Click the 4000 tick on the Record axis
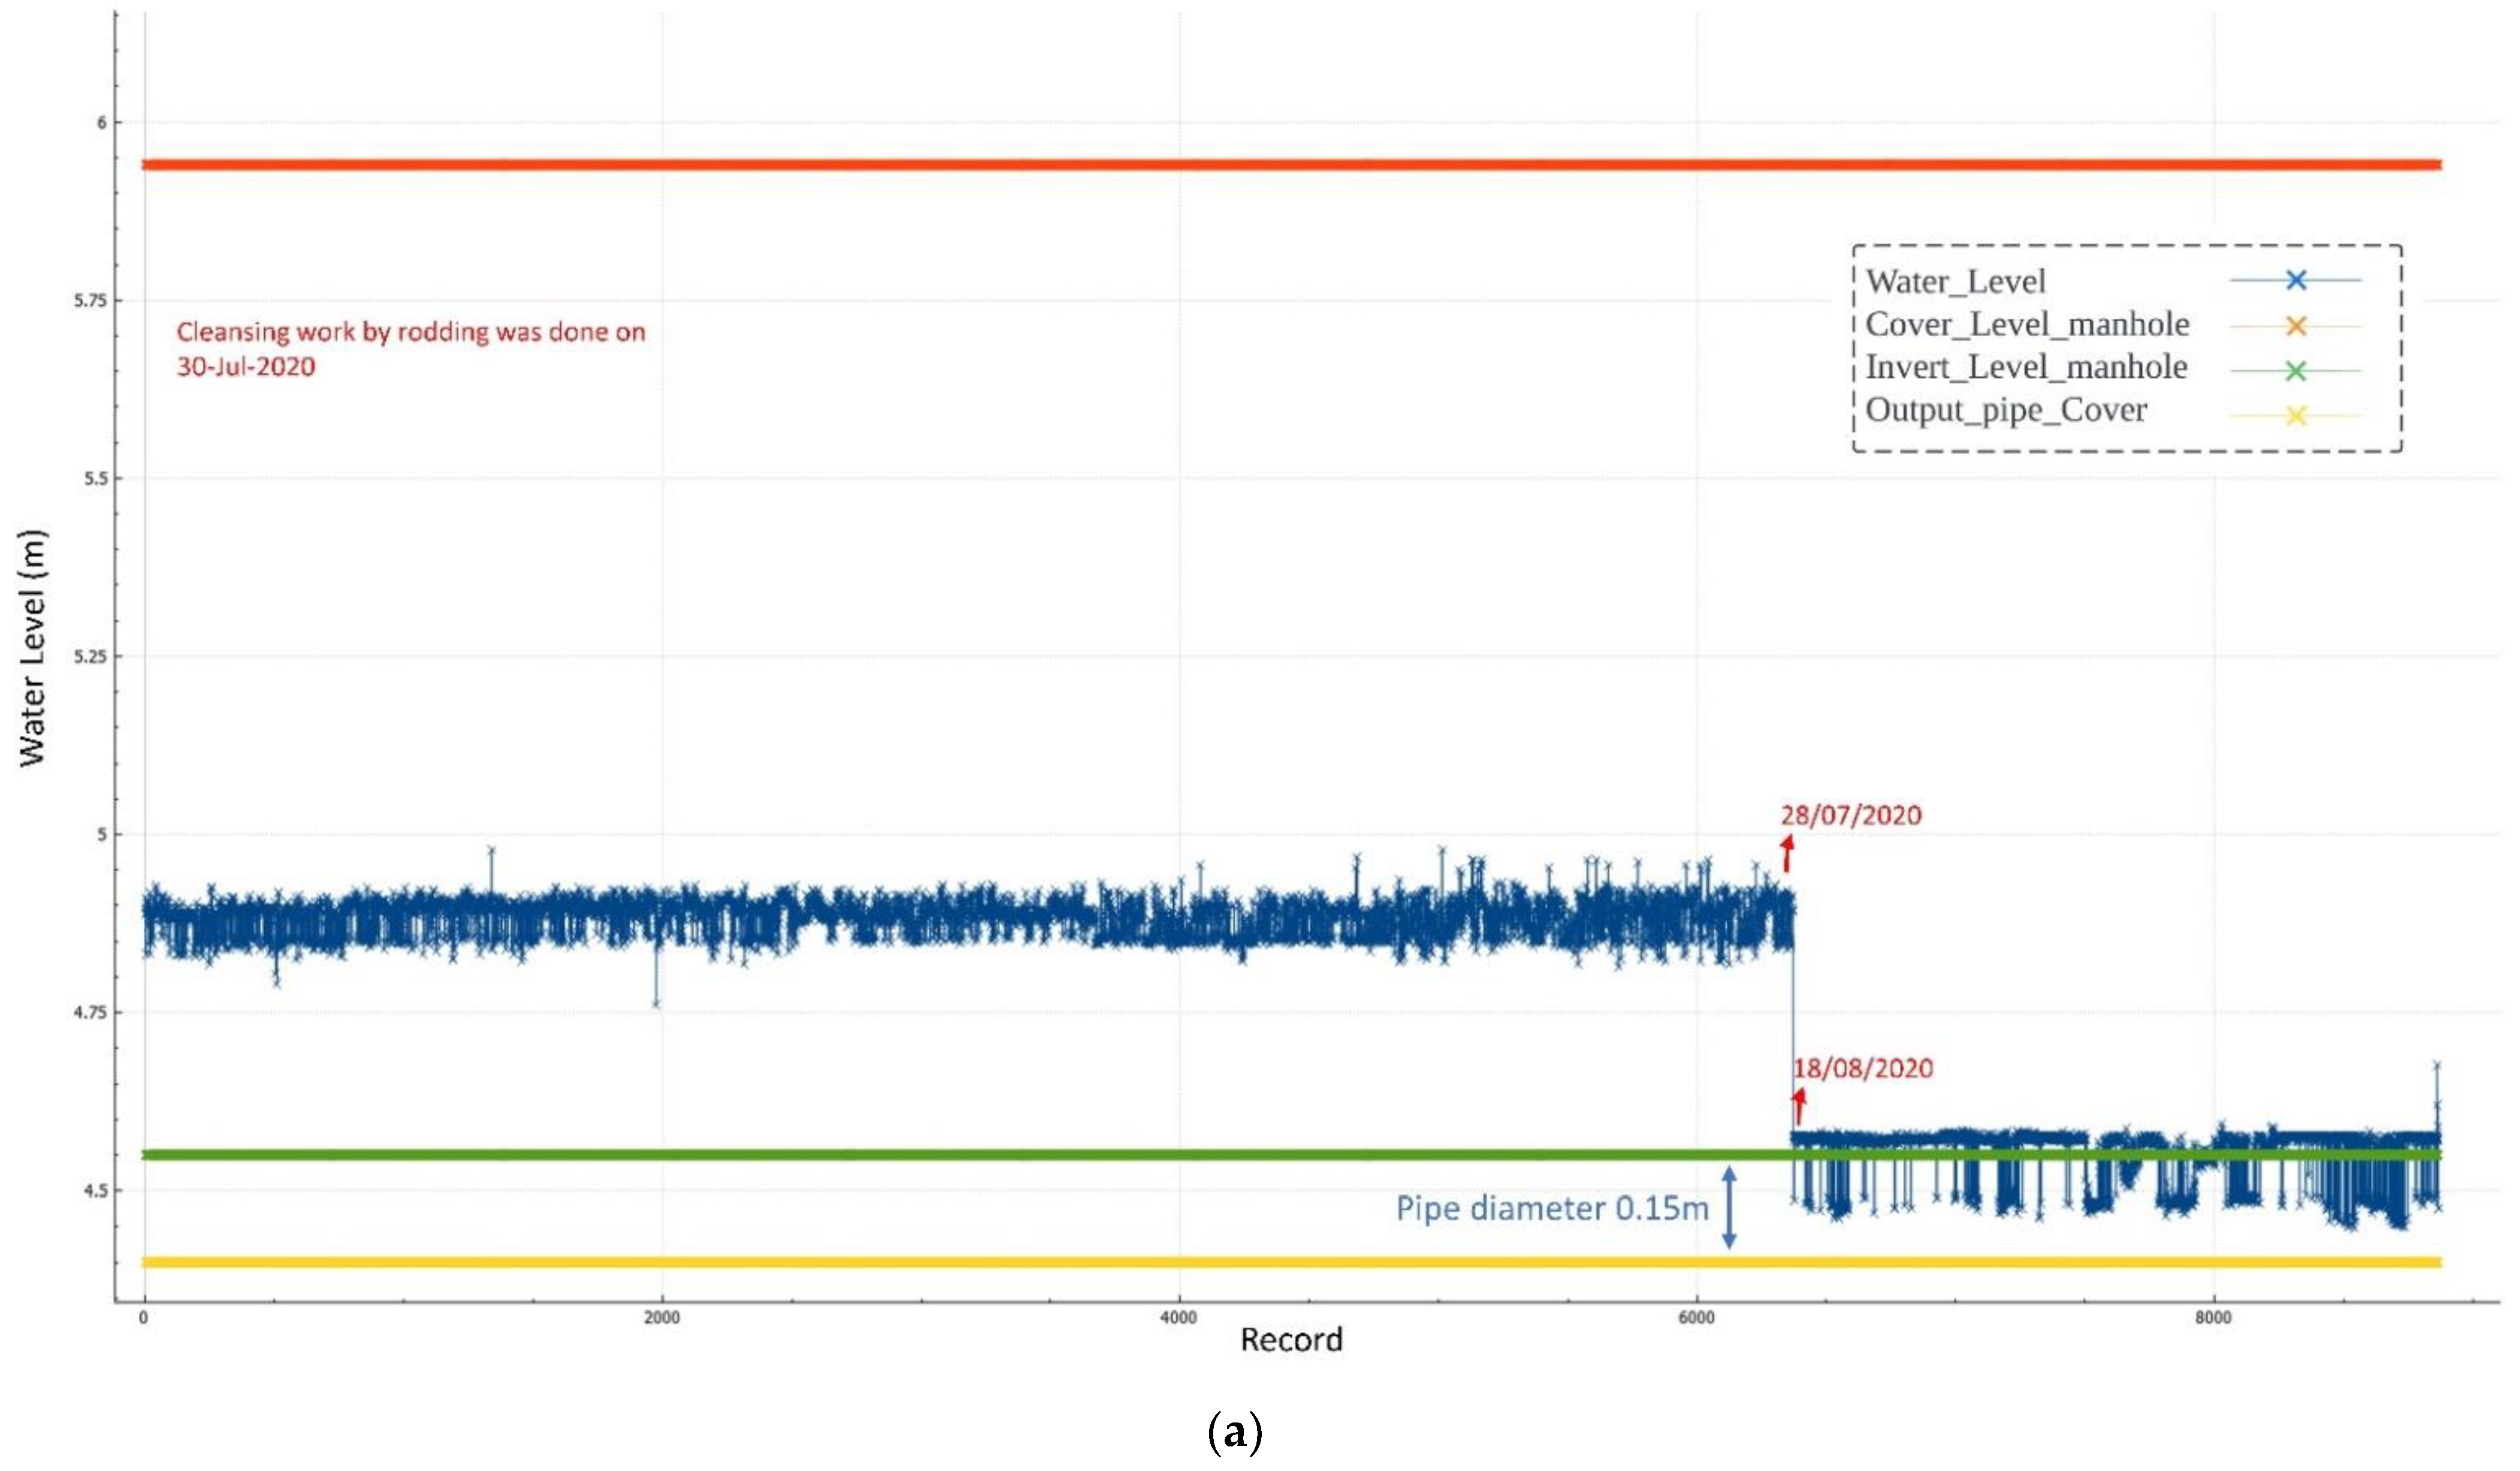 click(x=1178, y=1318)
